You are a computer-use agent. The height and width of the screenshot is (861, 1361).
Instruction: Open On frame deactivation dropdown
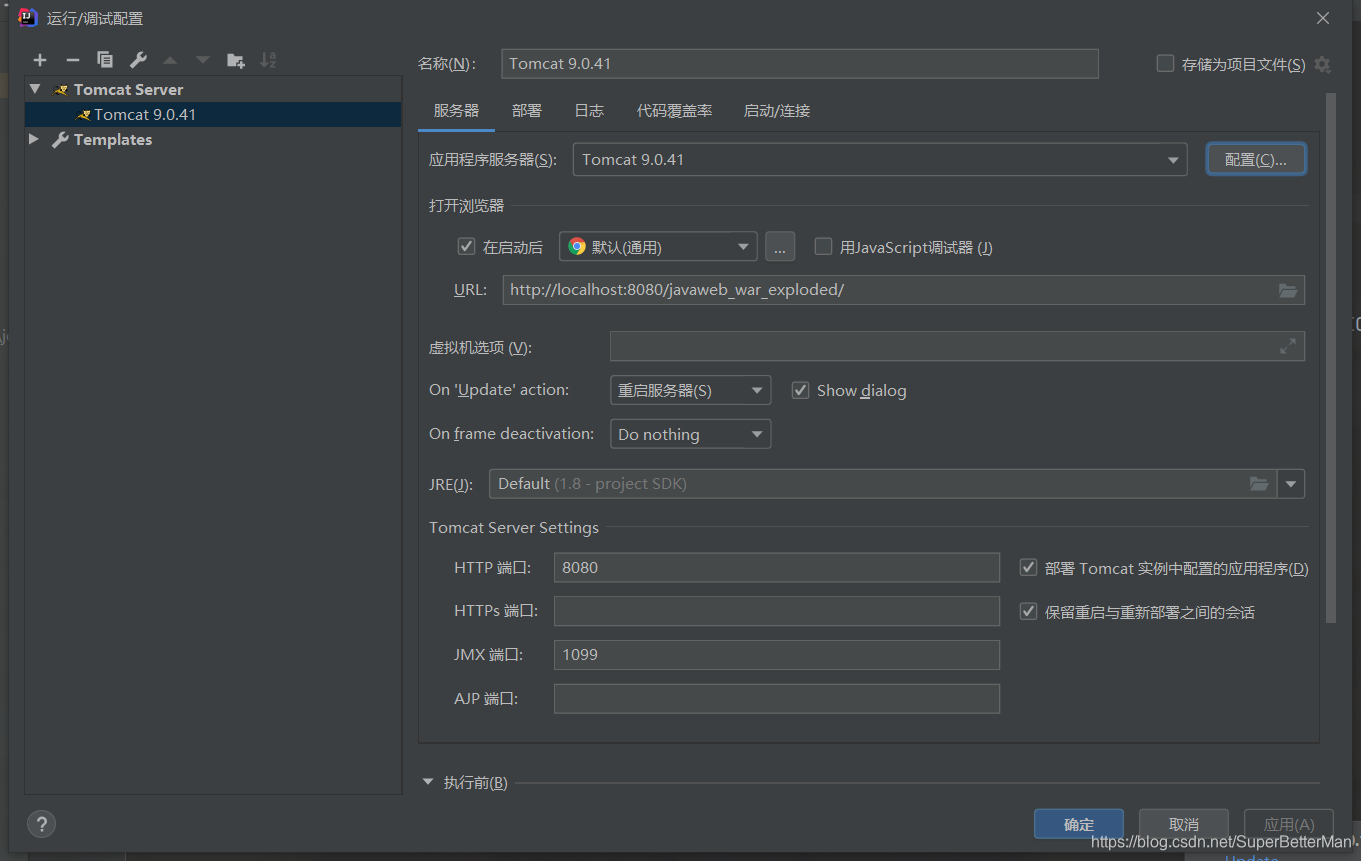click(690, 434)
